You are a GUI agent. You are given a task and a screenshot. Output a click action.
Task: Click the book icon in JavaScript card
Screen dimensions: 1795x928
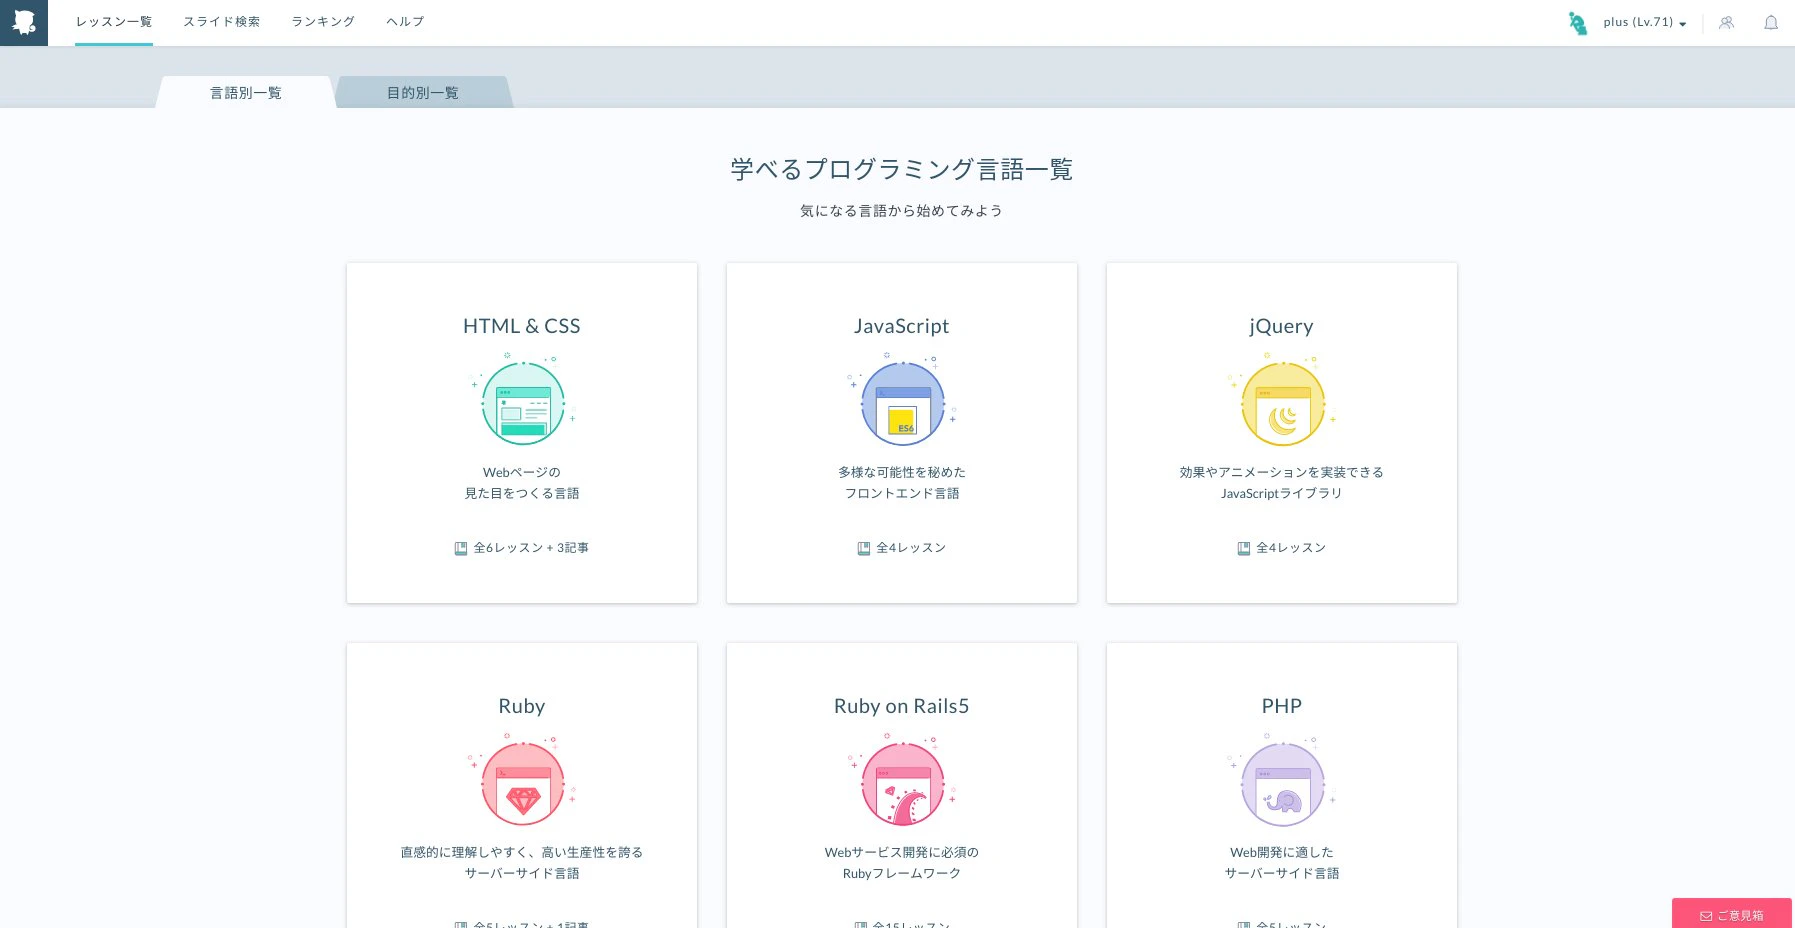[864, 548]
